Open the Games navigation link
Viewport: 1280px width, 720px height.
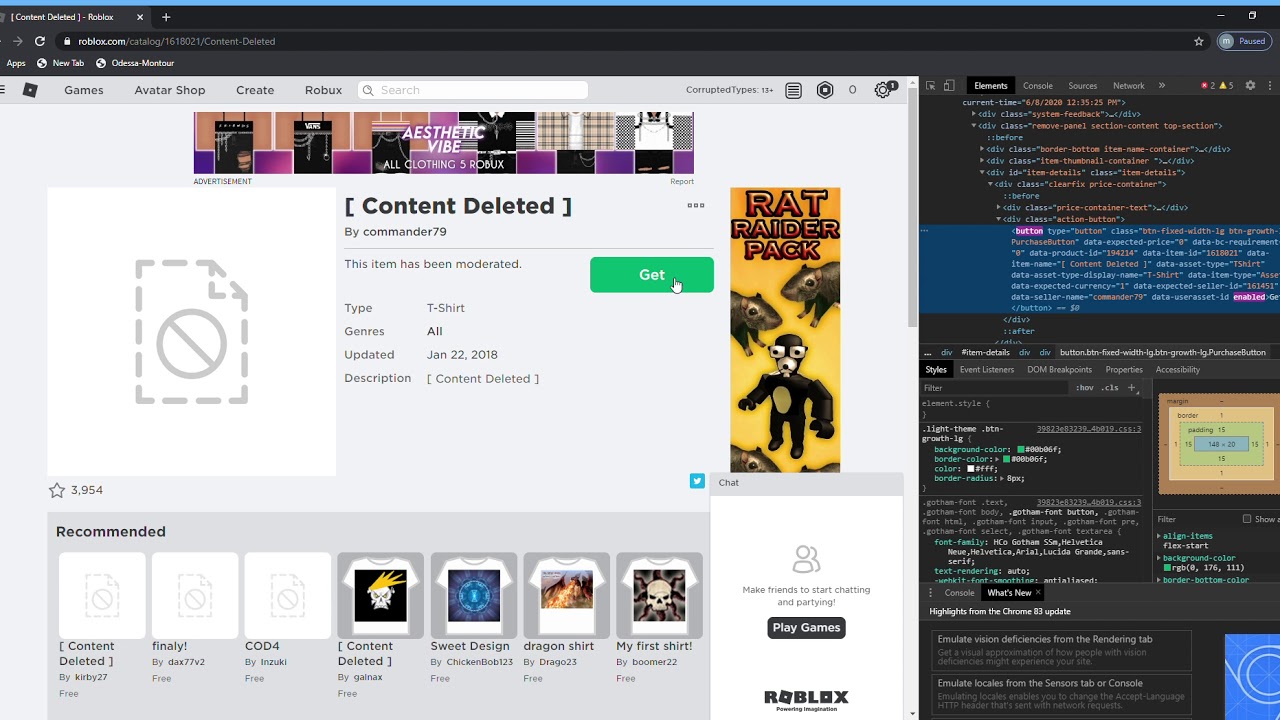tap(84, 90)
